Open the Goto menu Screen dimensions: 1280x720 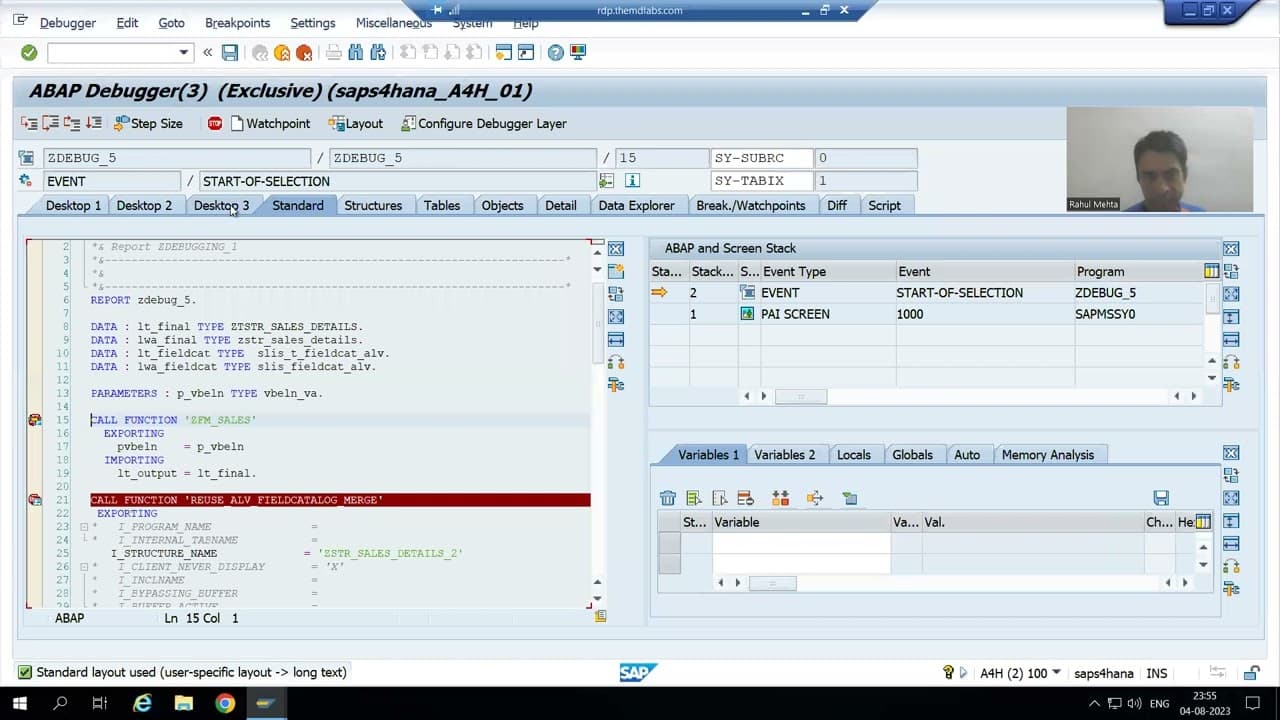coord(171,23)
